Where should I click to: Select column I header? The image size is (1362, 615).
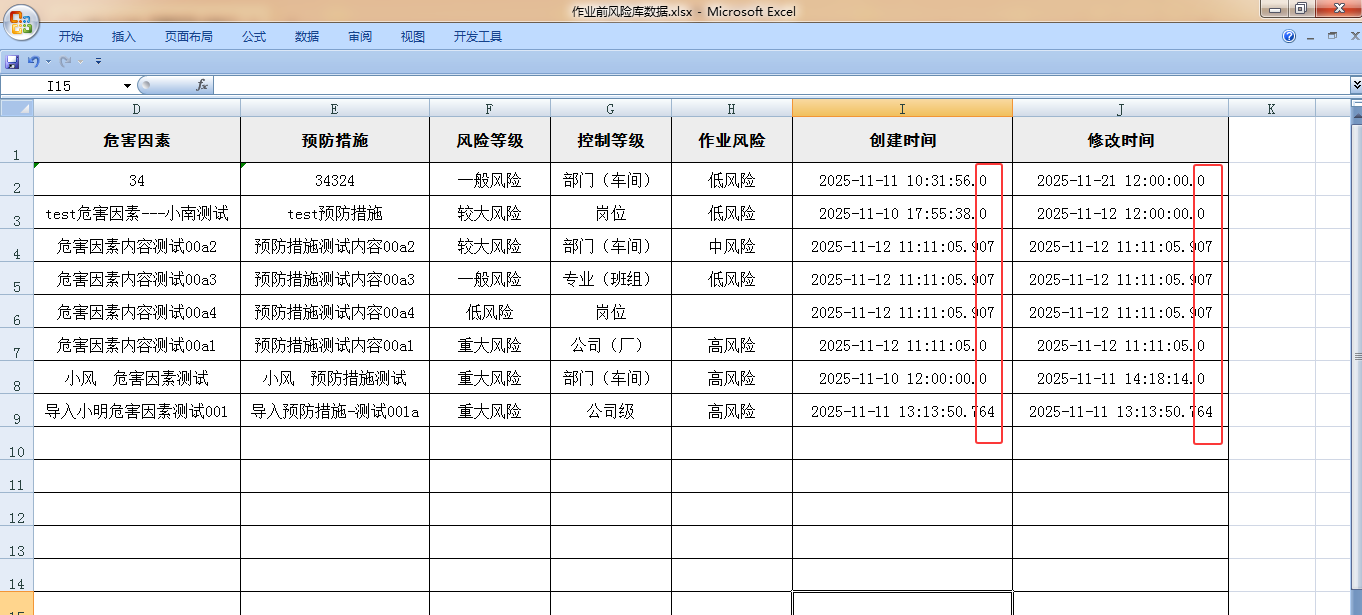coord(902,109)
